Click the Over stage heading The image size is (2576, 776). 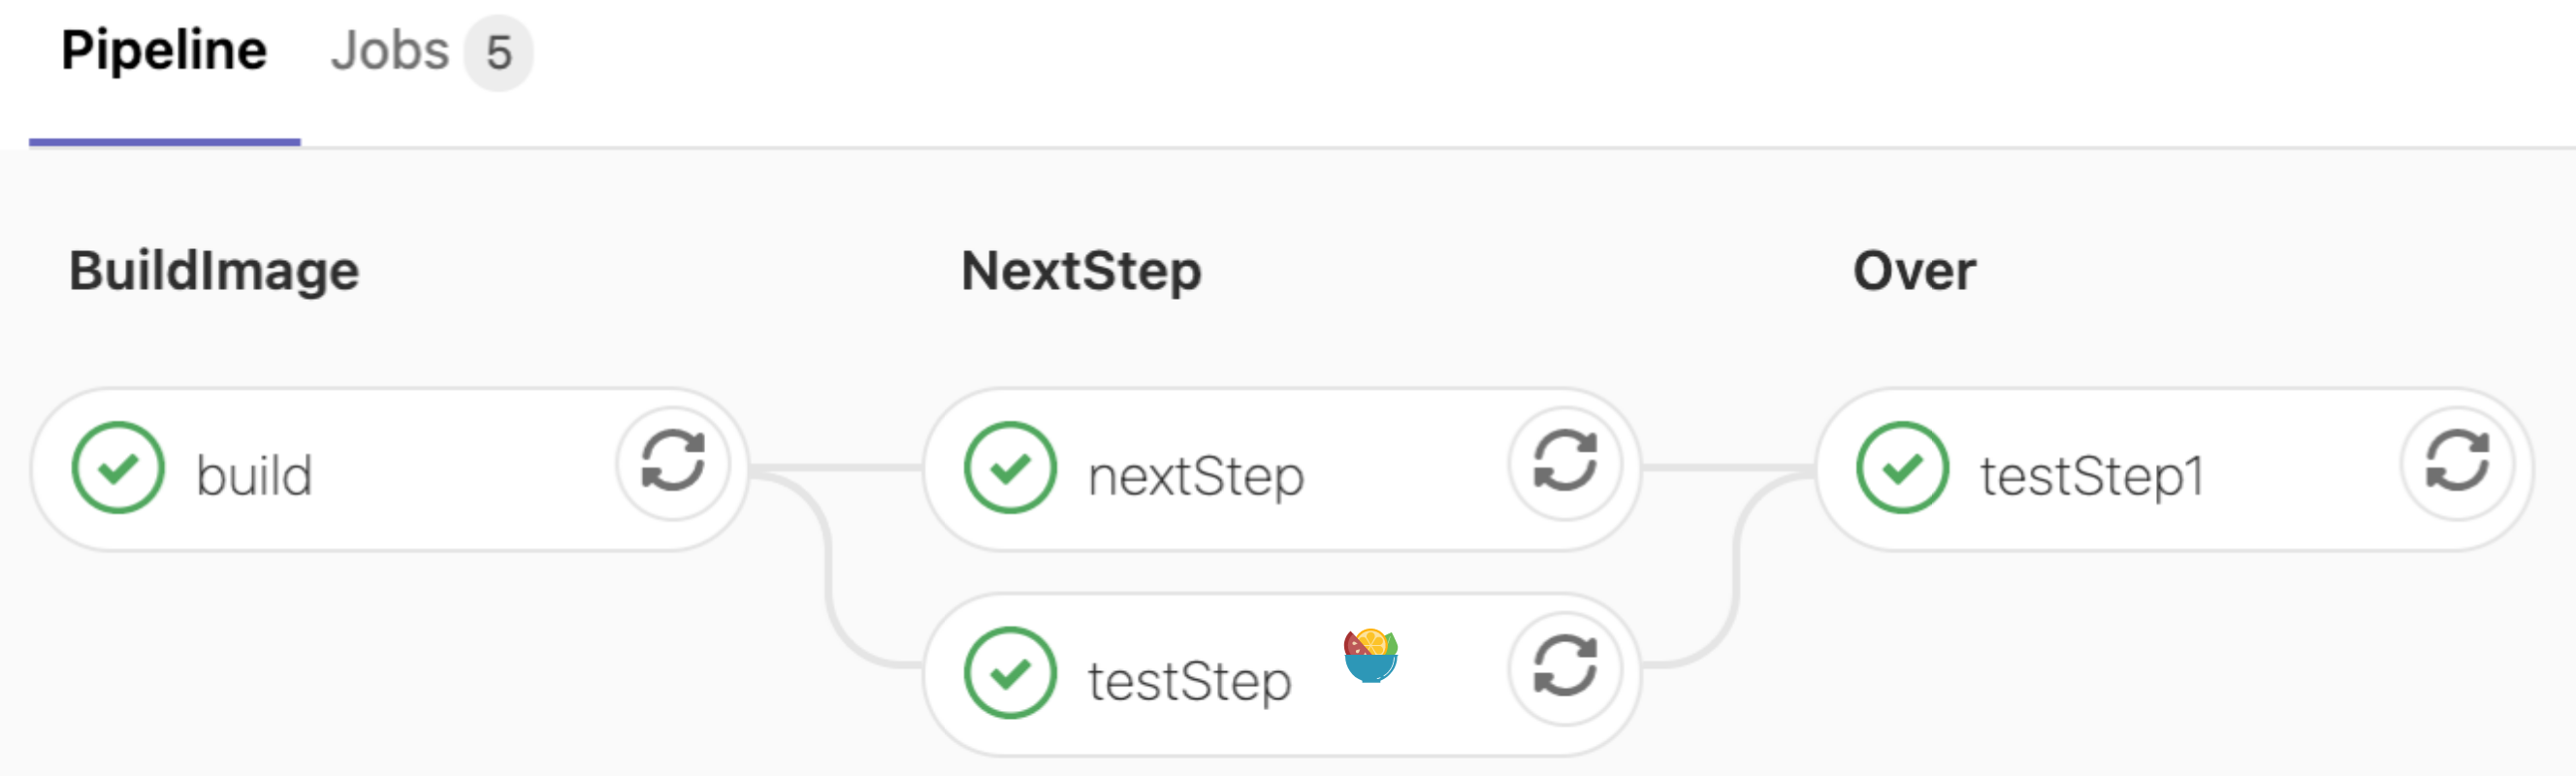1914,271
